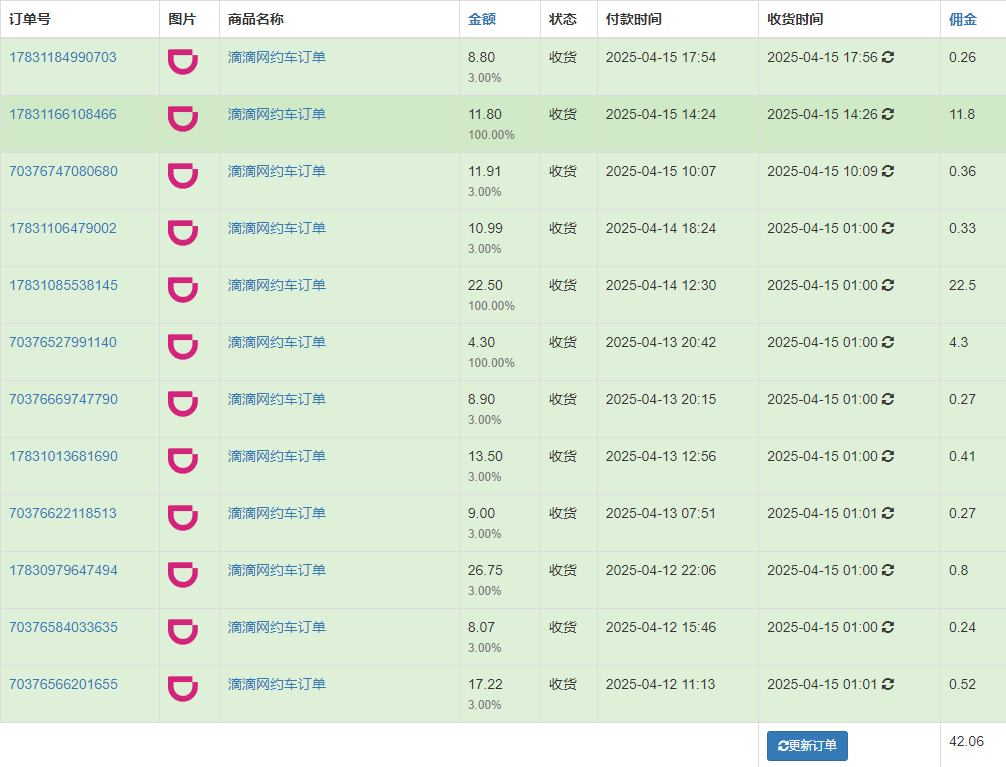This screenshot has height=767, width=1006.
Task: Click refresh icon for order 17830979647494
Action: (888, 570)
